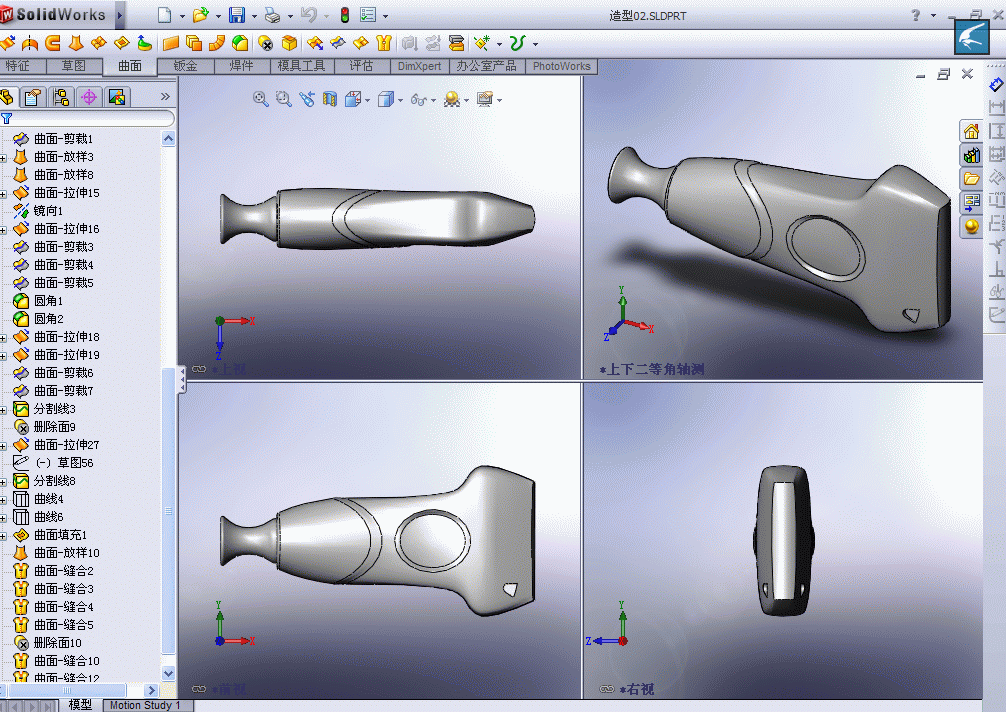
Task: Open the FeatureManager design tree tab
Action: click(7, 97)
